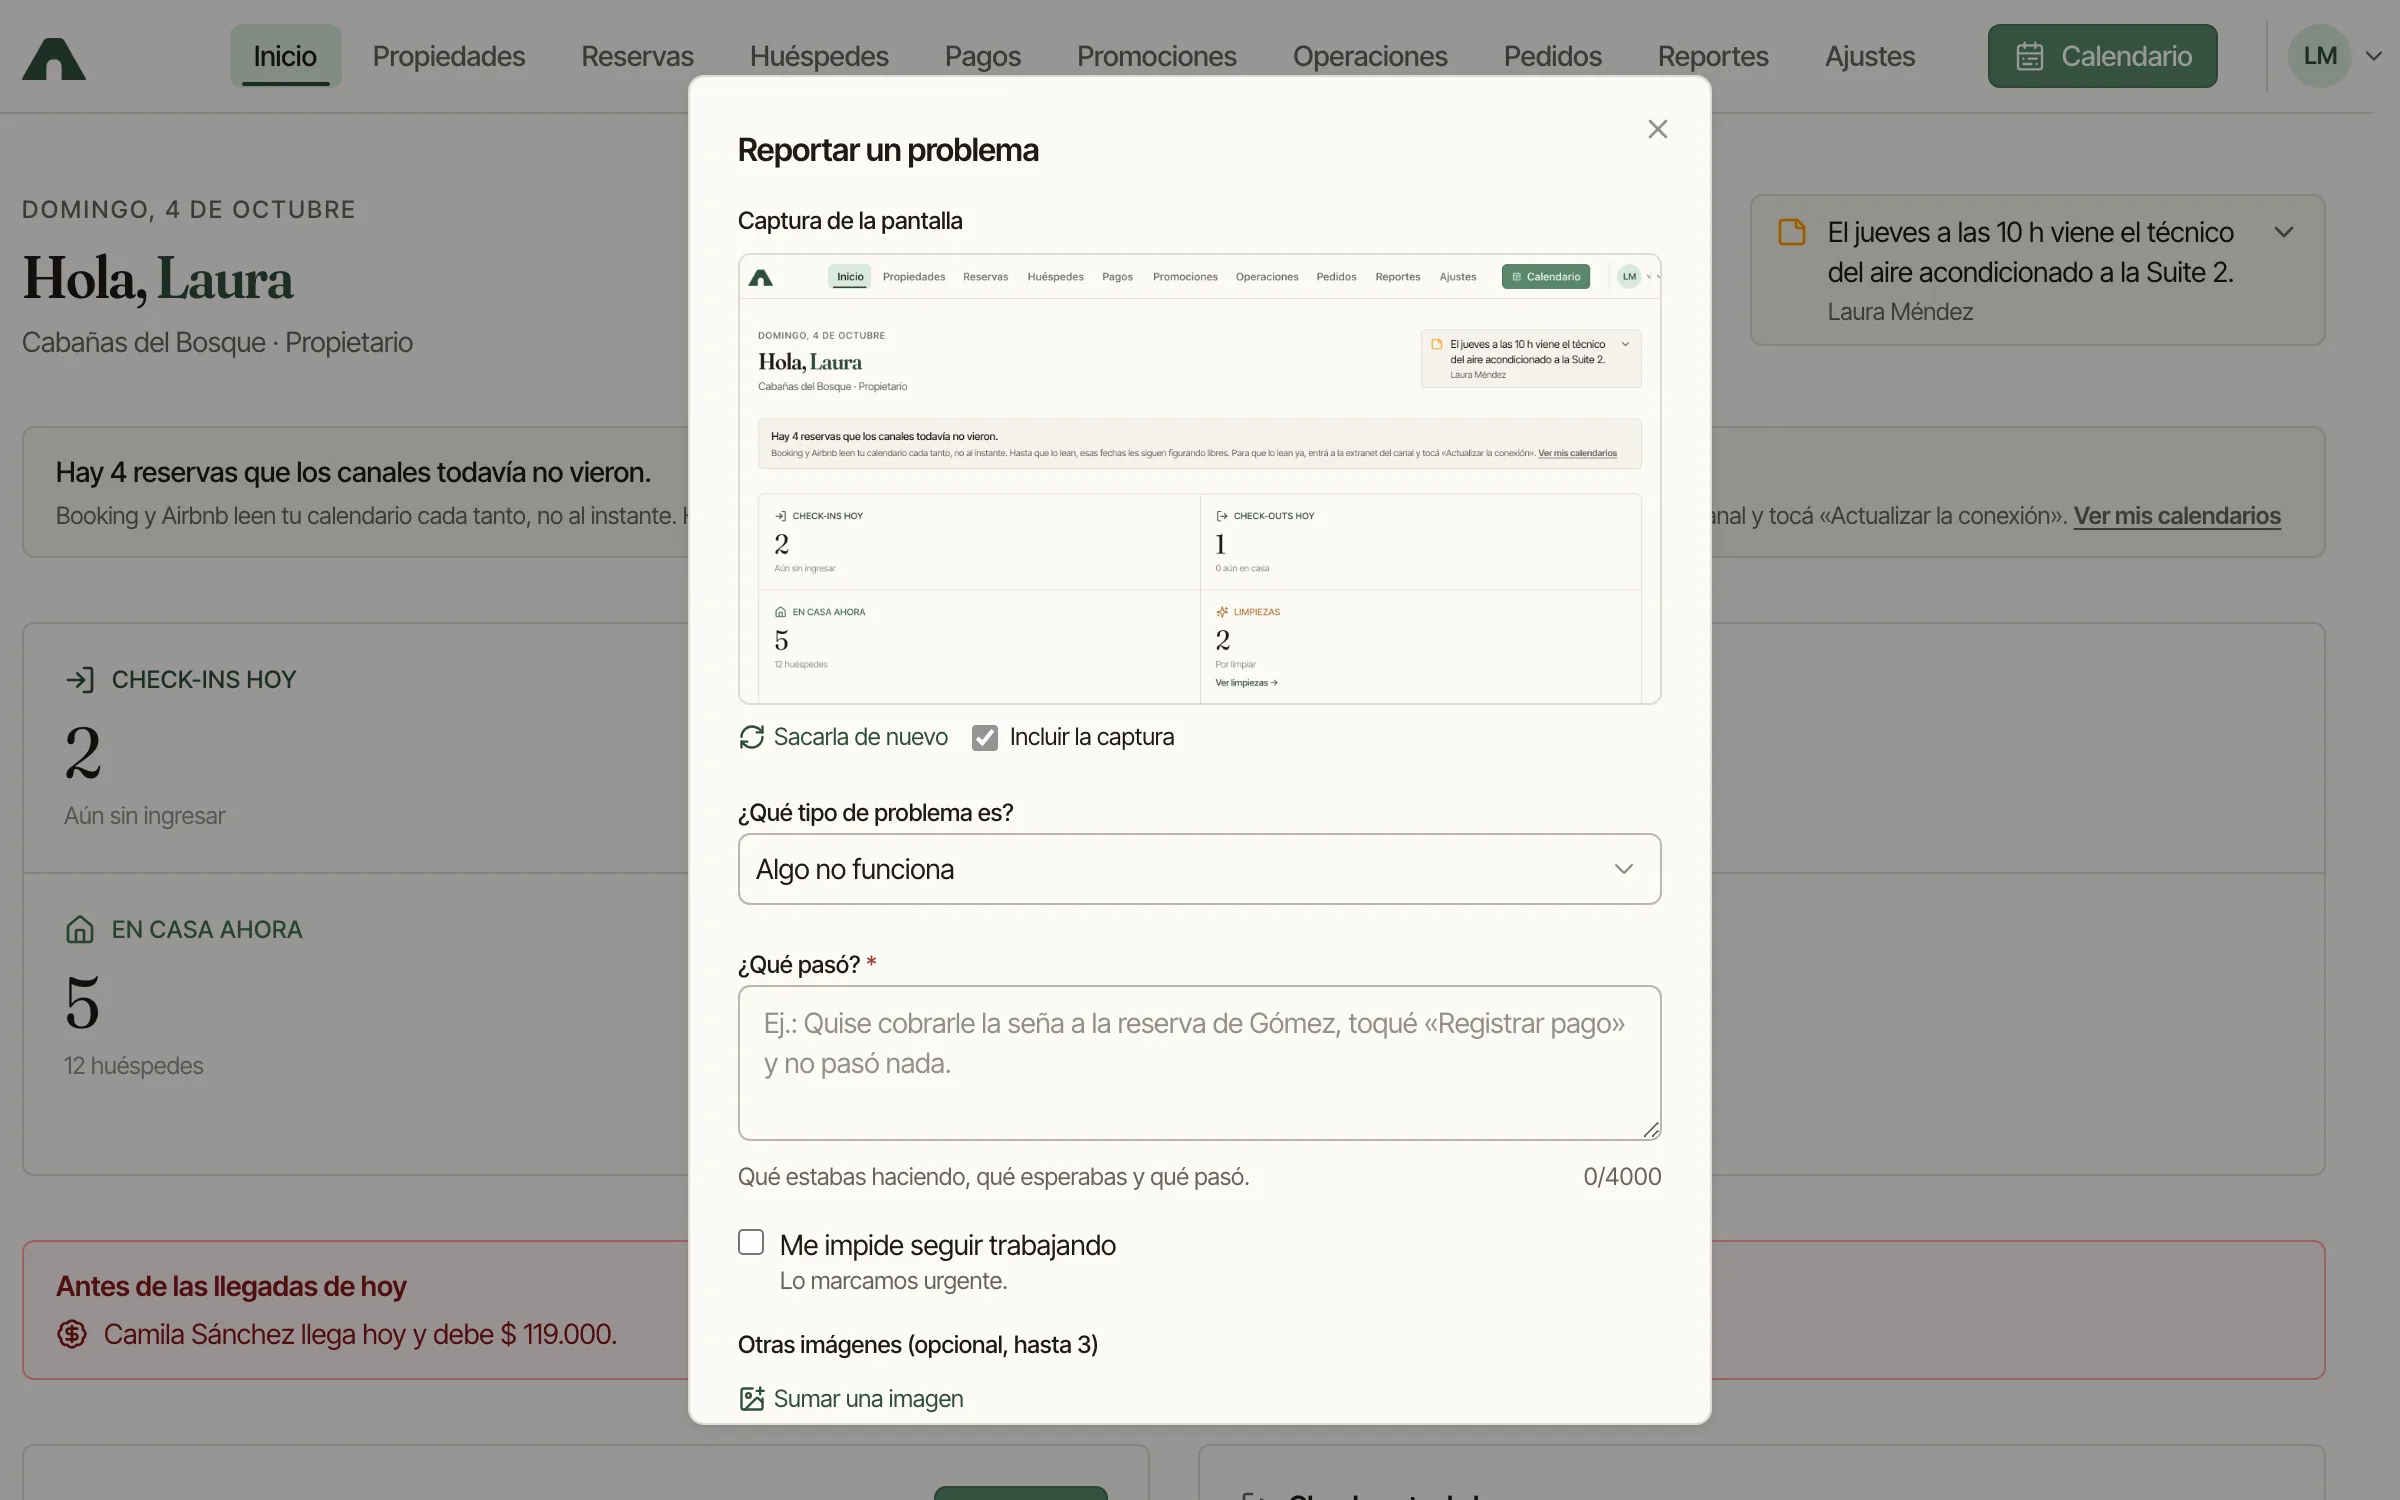This screenshot has height=1500, width=2400.
Task: Click the 0/4000 character counter
Action: click(x=1622, y=1177)
